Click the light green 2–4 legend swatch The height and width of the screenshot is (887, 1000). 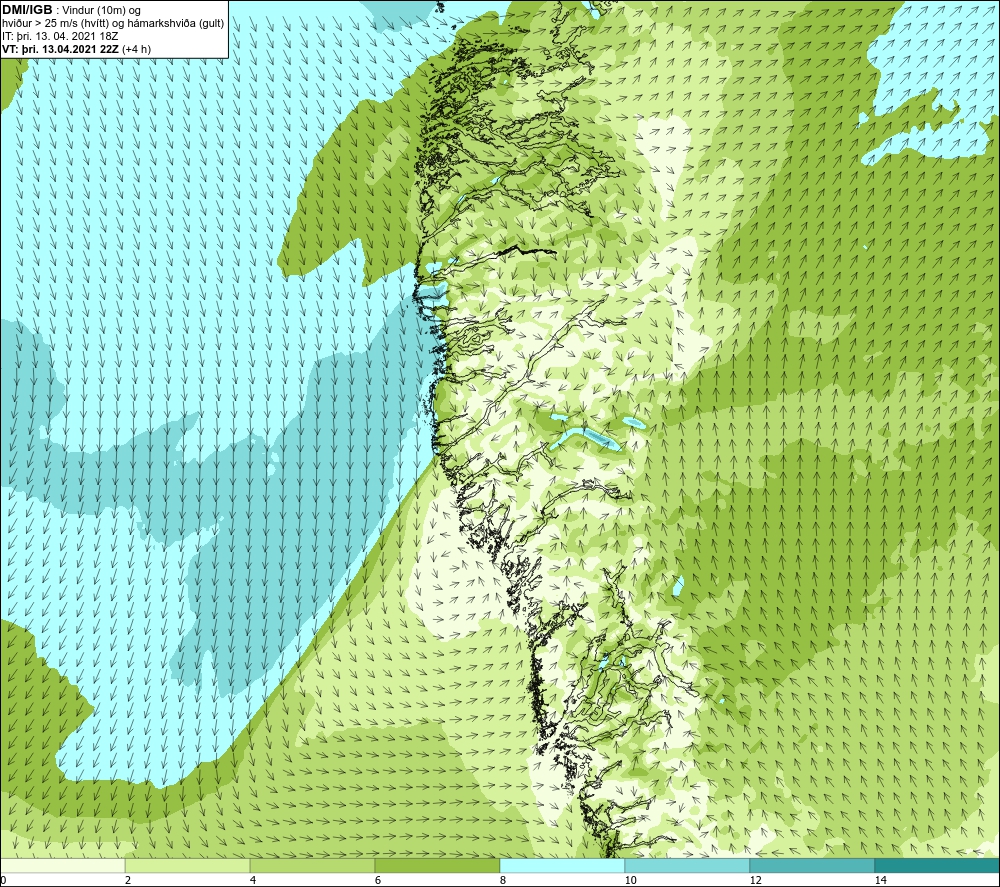pos(188,866)
